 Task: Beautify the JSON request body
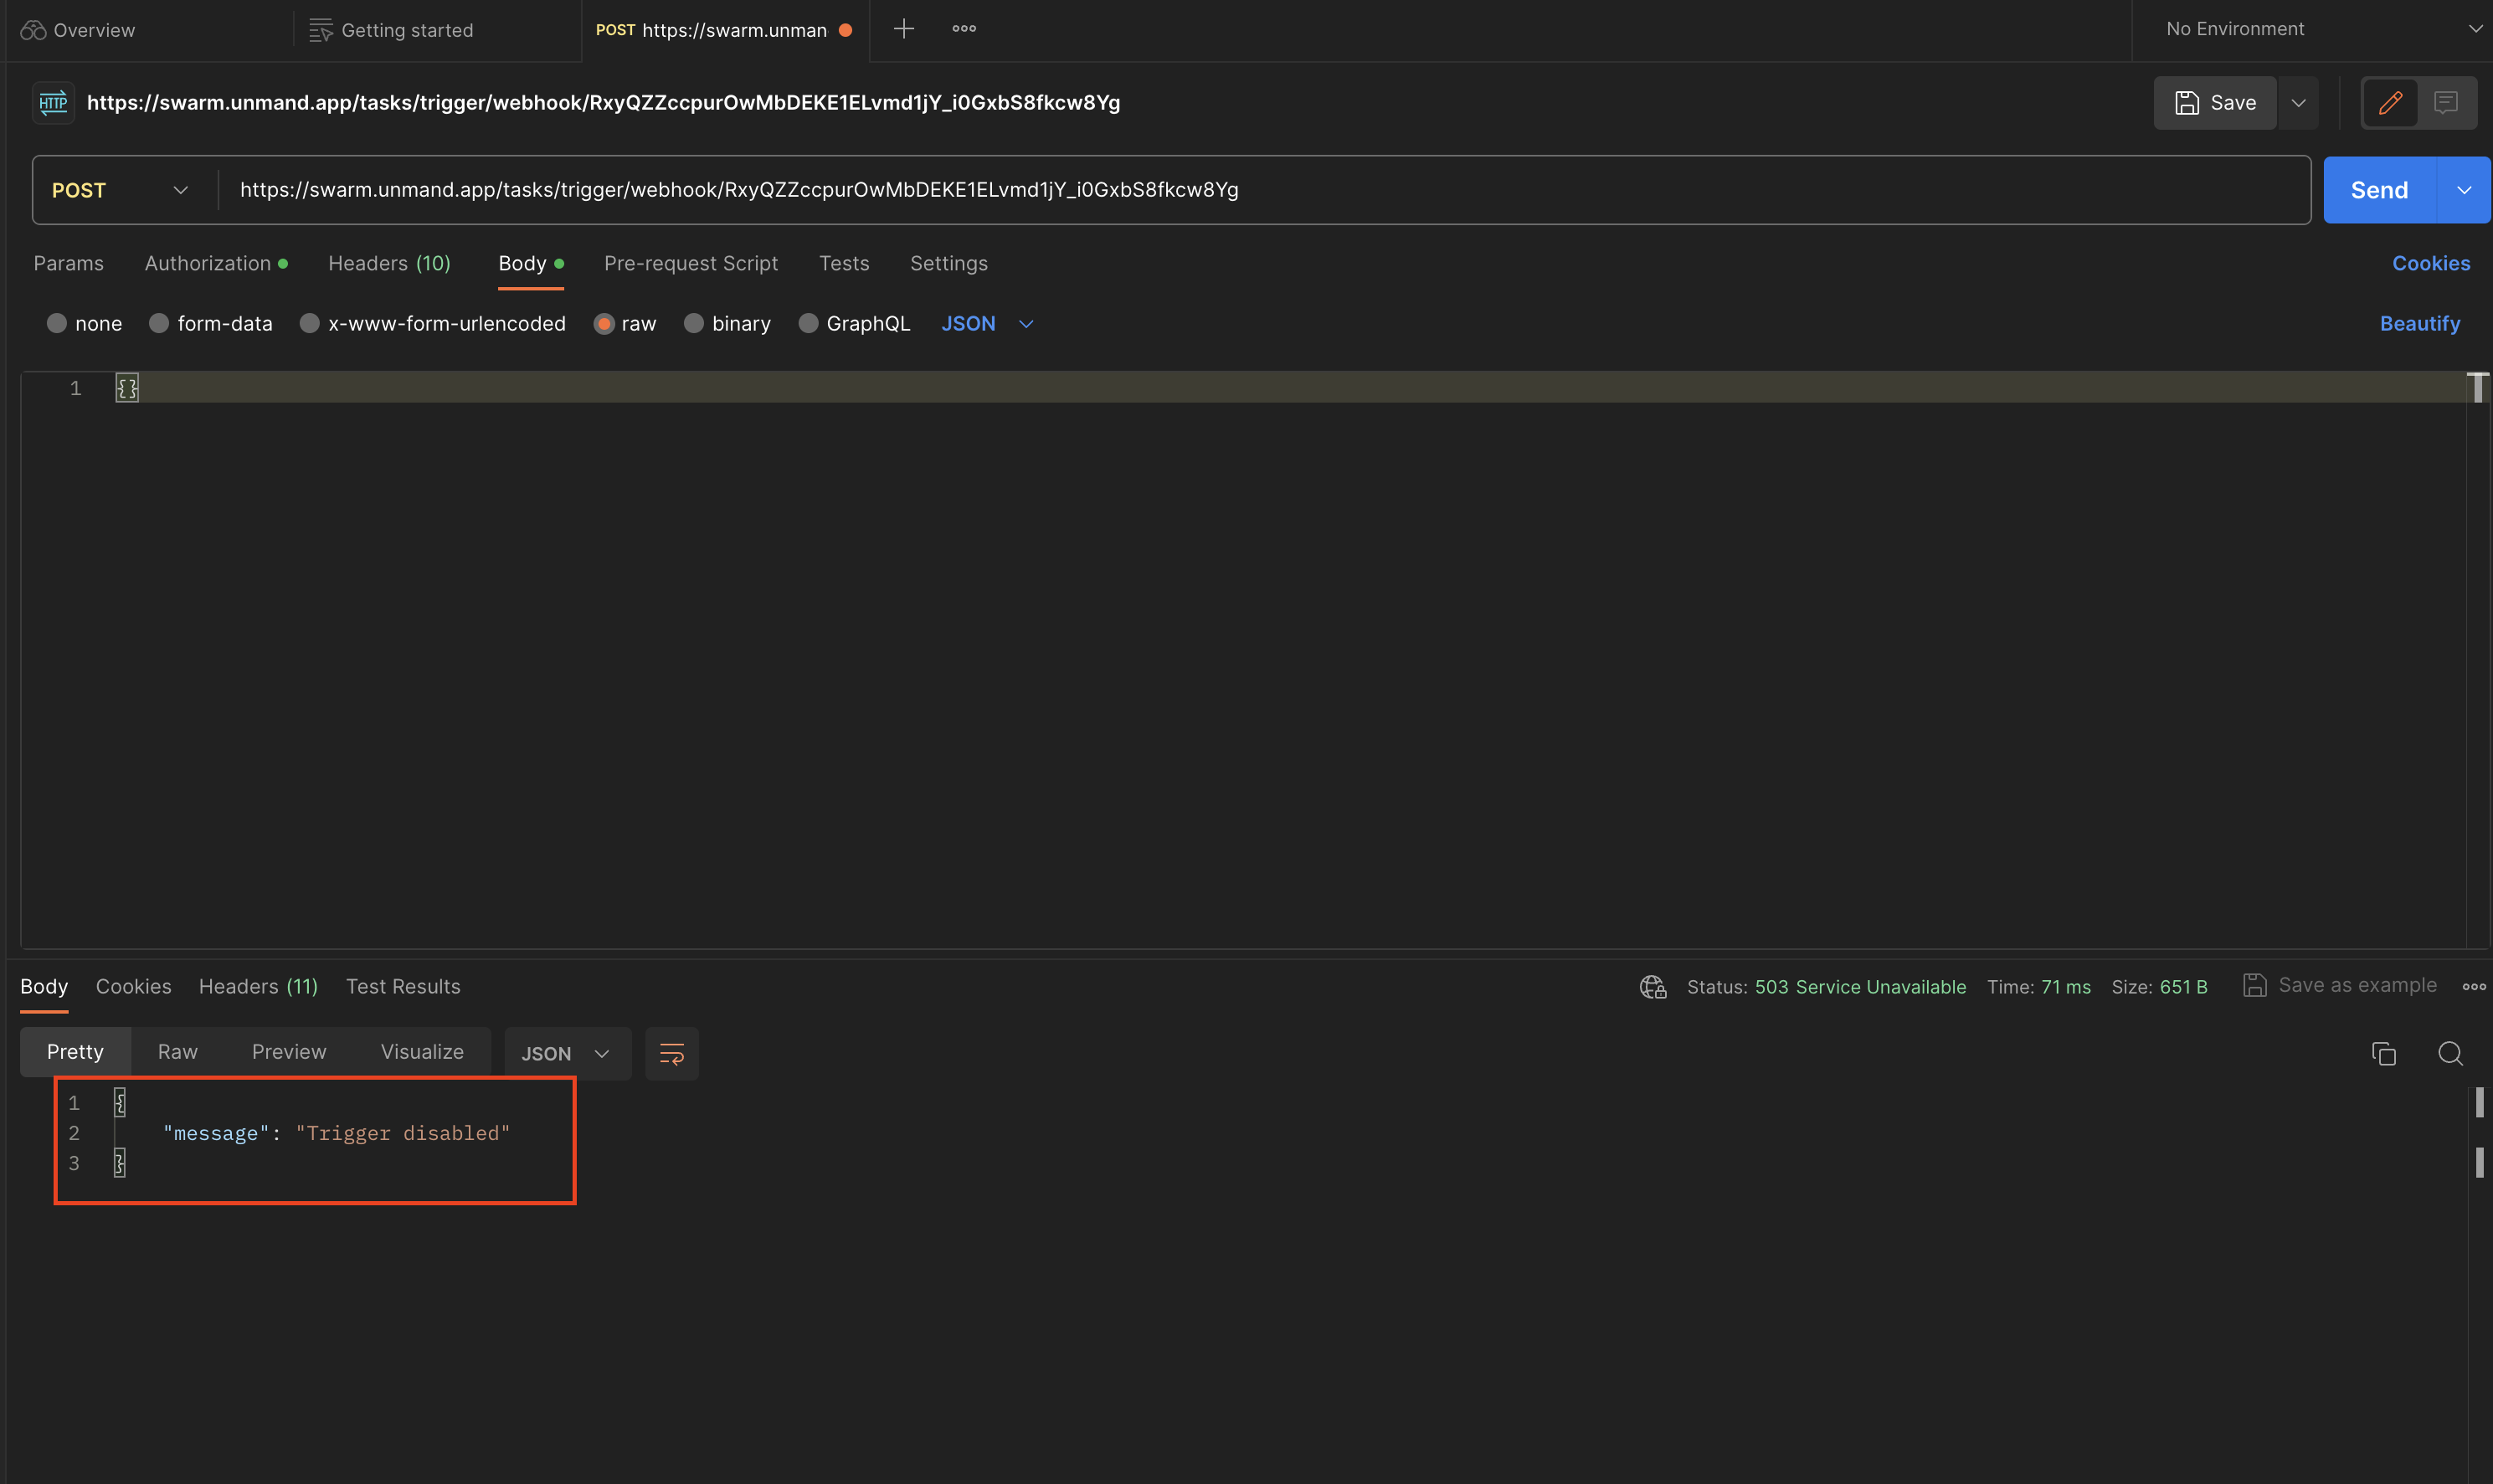(x=2419, y=323)
